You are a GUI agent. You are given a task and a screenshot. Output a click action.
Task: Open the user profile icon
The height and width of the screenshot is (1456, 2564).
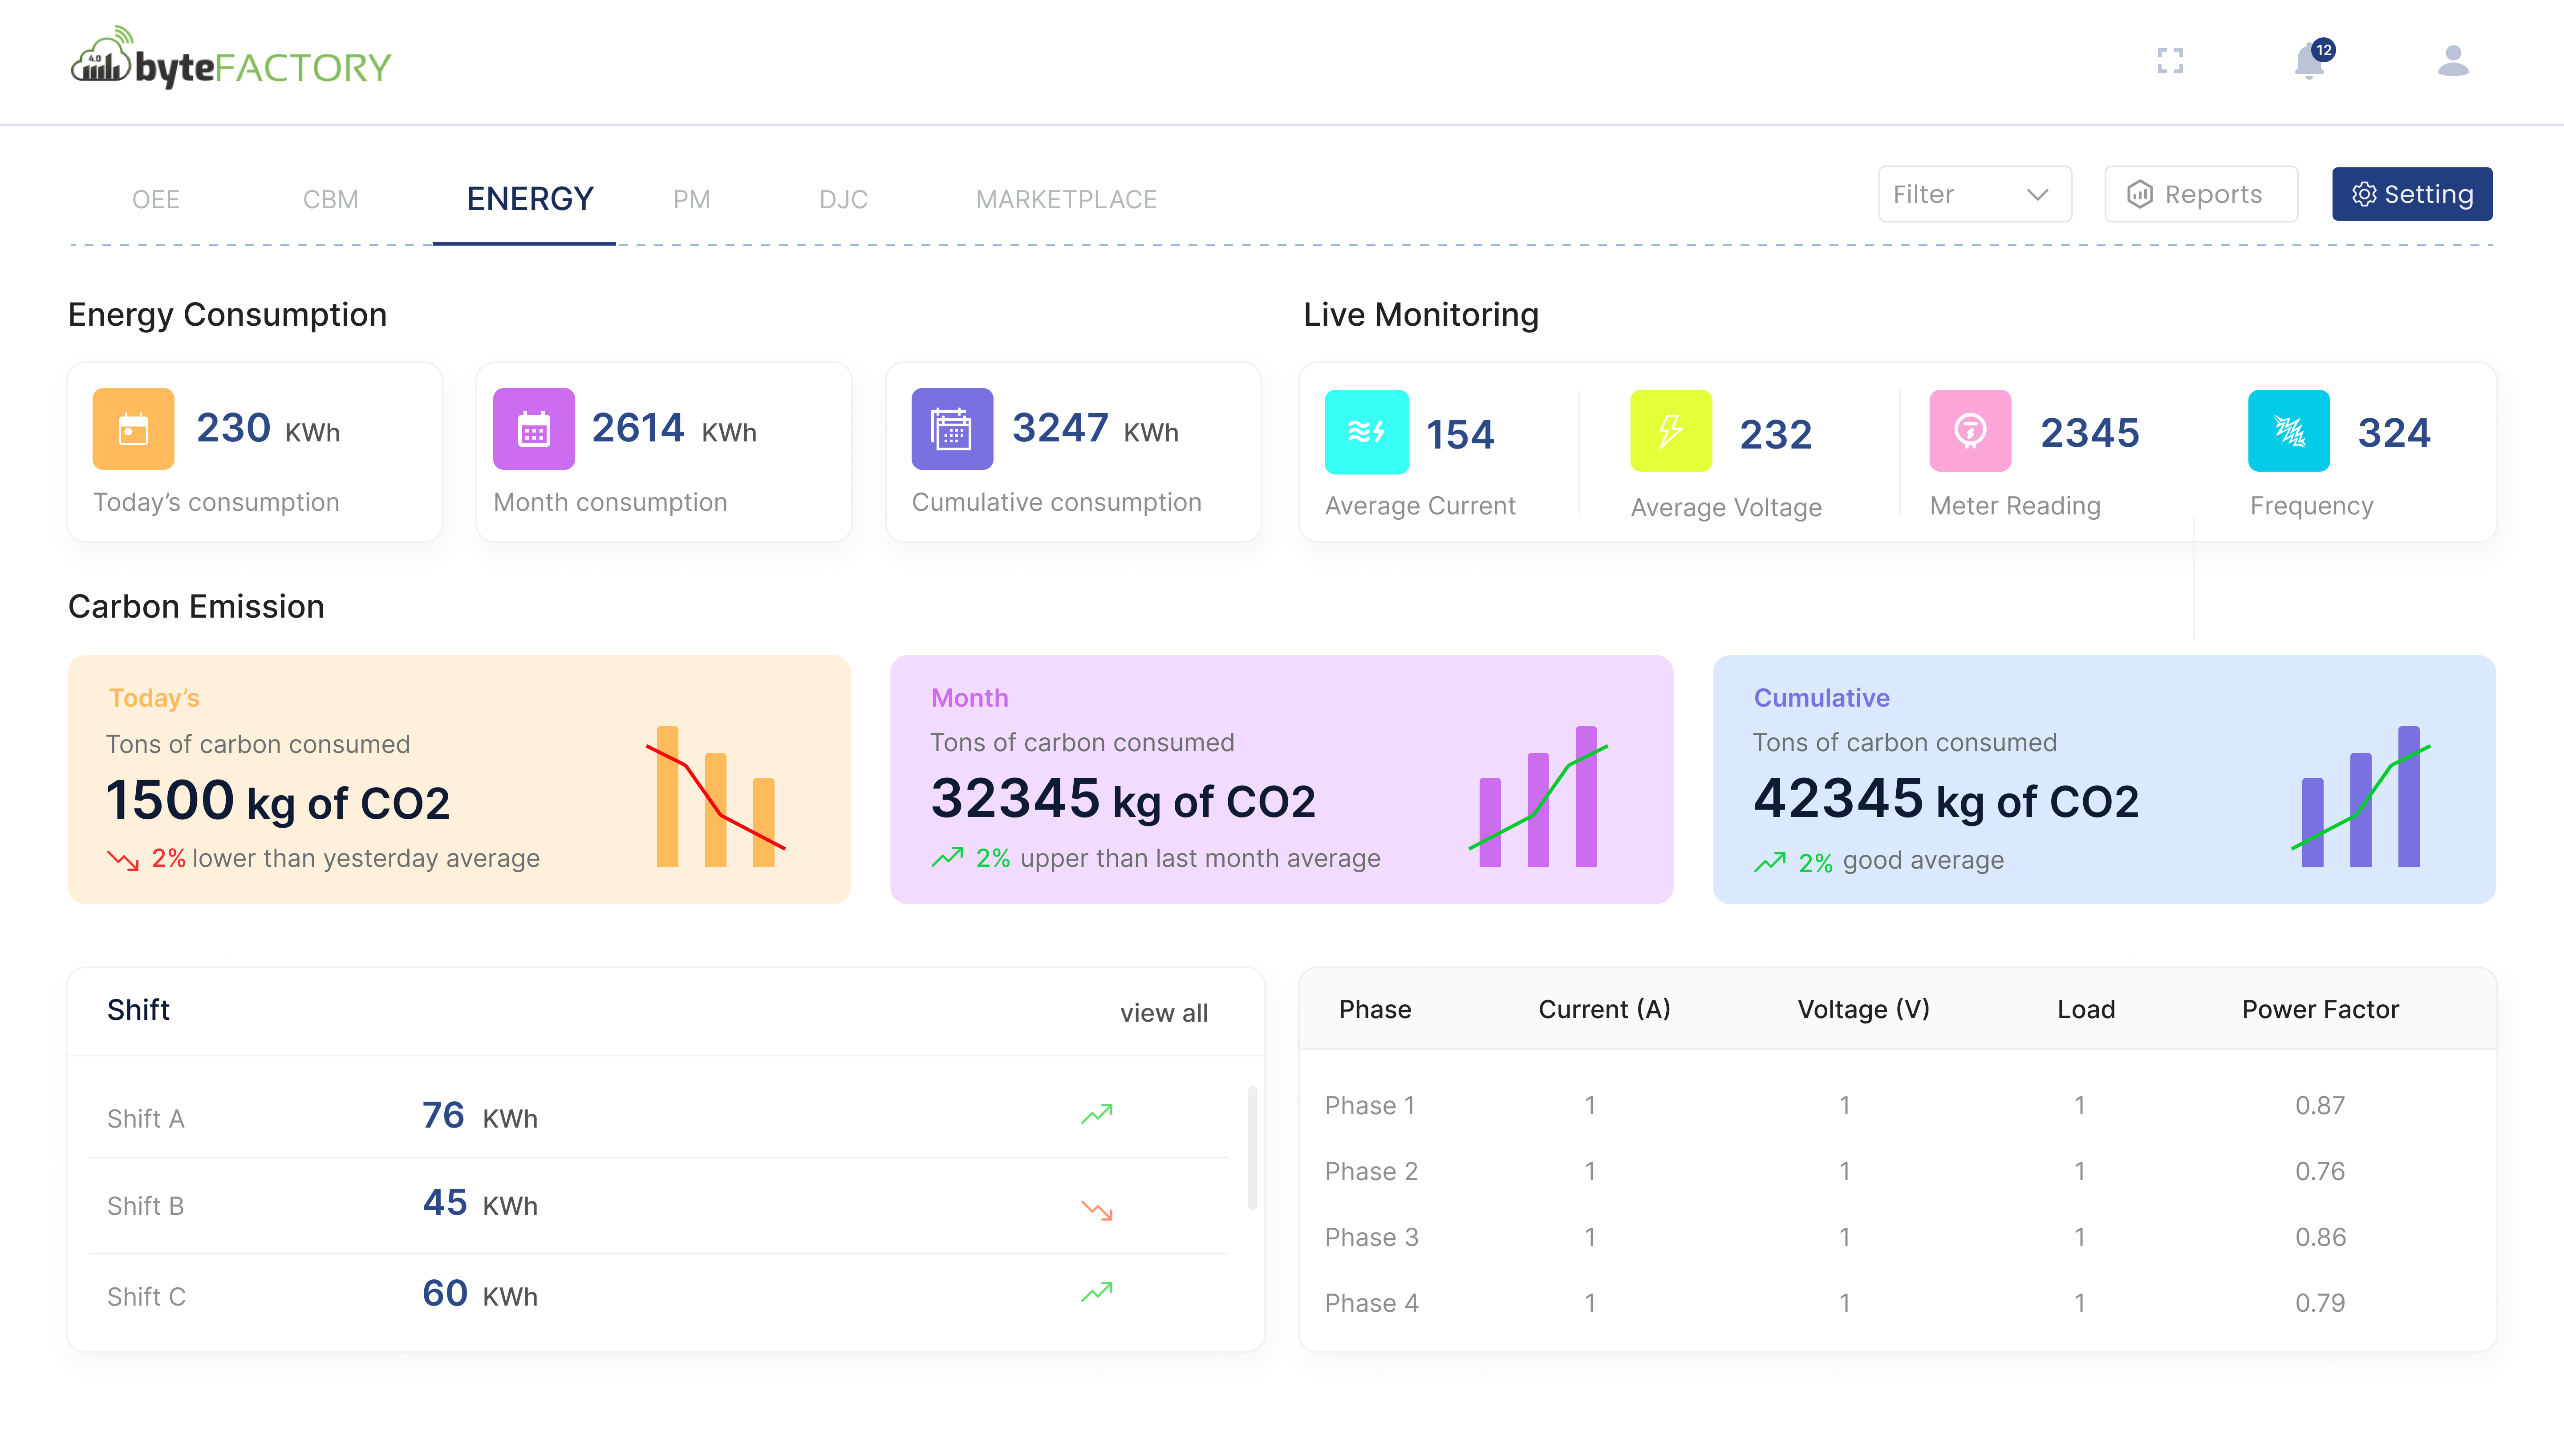[x=2453, y=61]
